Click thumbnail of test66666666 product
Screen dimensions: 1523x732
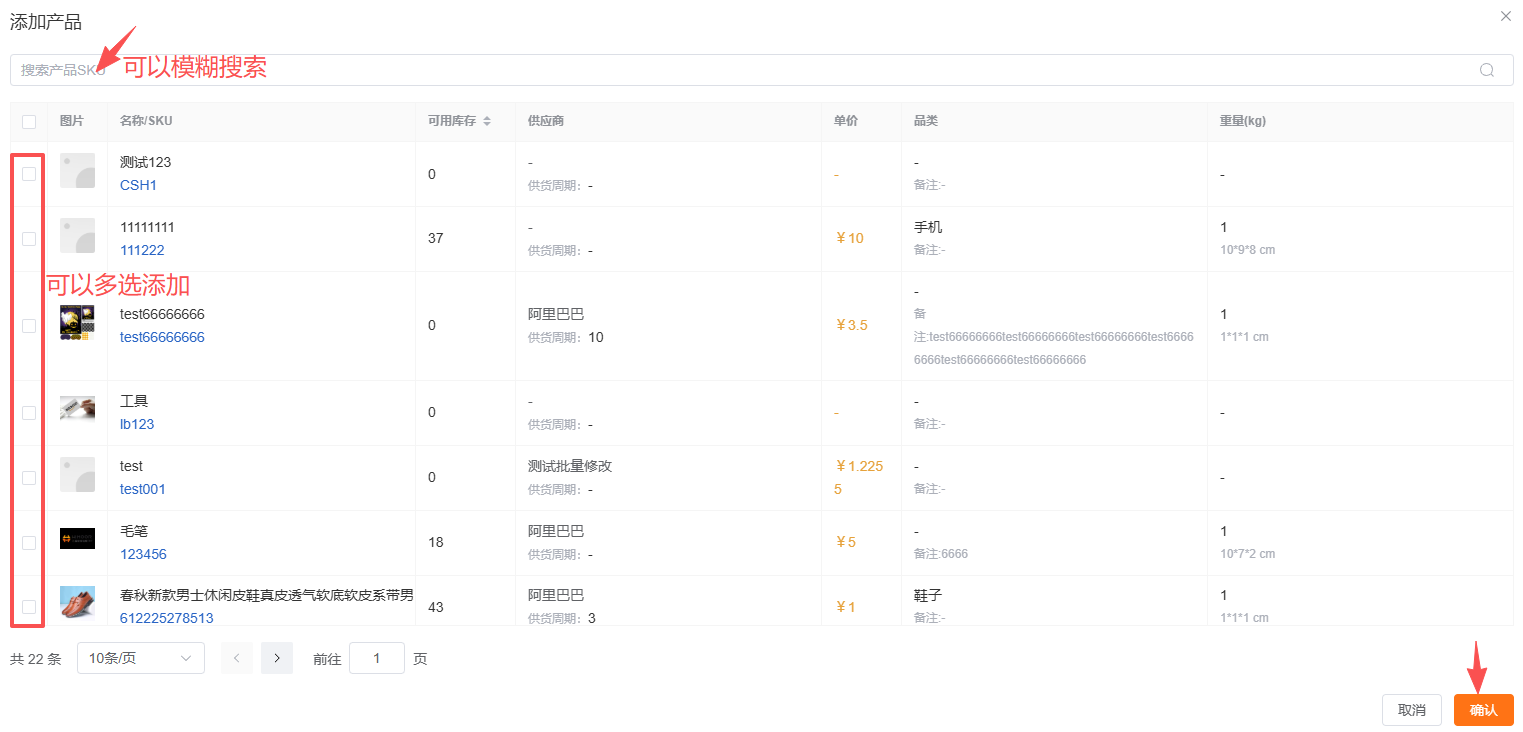pos(77,325)
